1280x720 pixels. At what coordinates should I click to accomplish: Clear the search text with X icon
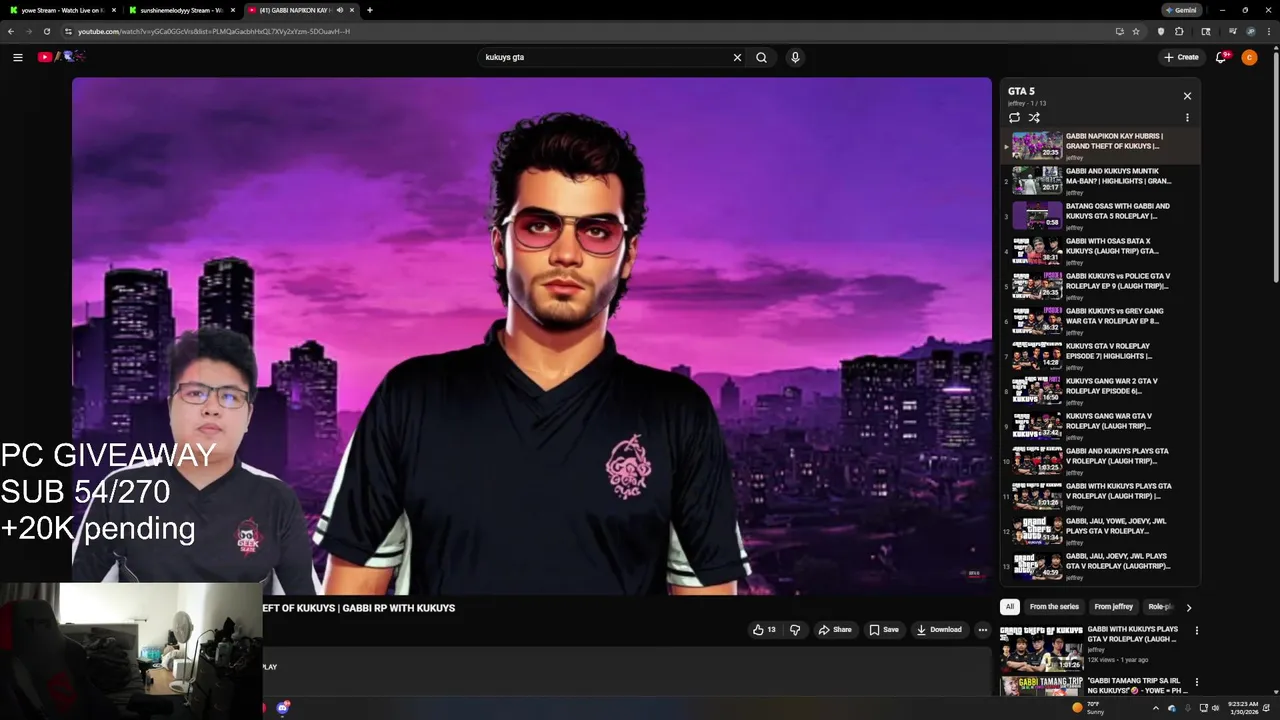tap(737, 57)
